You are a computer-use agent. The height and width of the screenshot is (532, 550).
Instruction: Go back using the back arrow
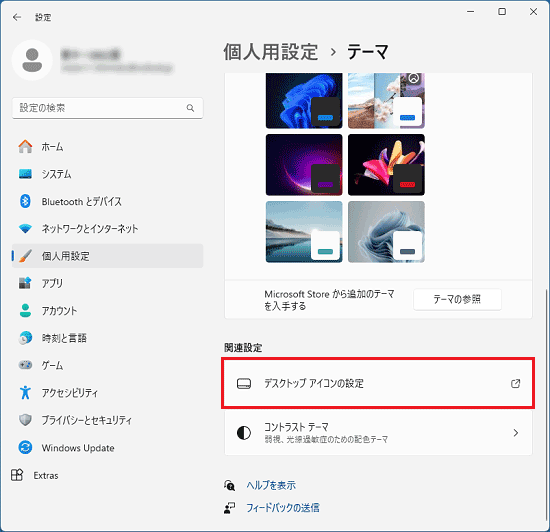coord(16,17)
